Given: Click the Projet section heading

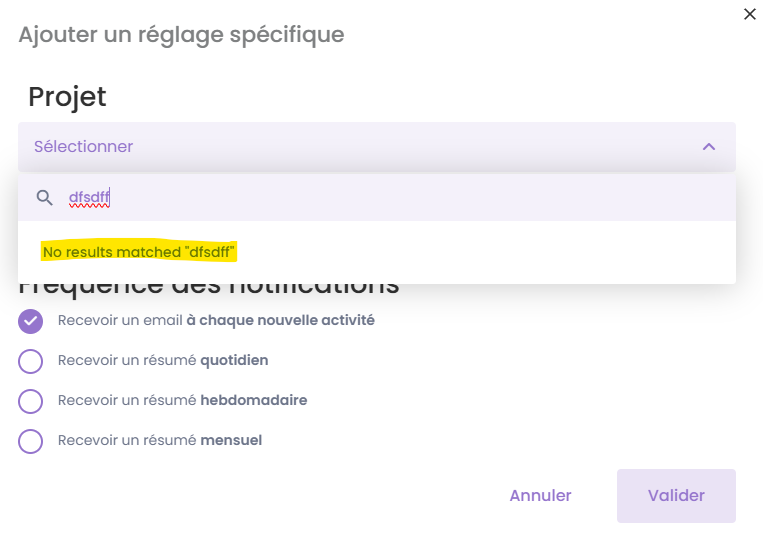Looking at the screenshot, I should coord(67,97).
